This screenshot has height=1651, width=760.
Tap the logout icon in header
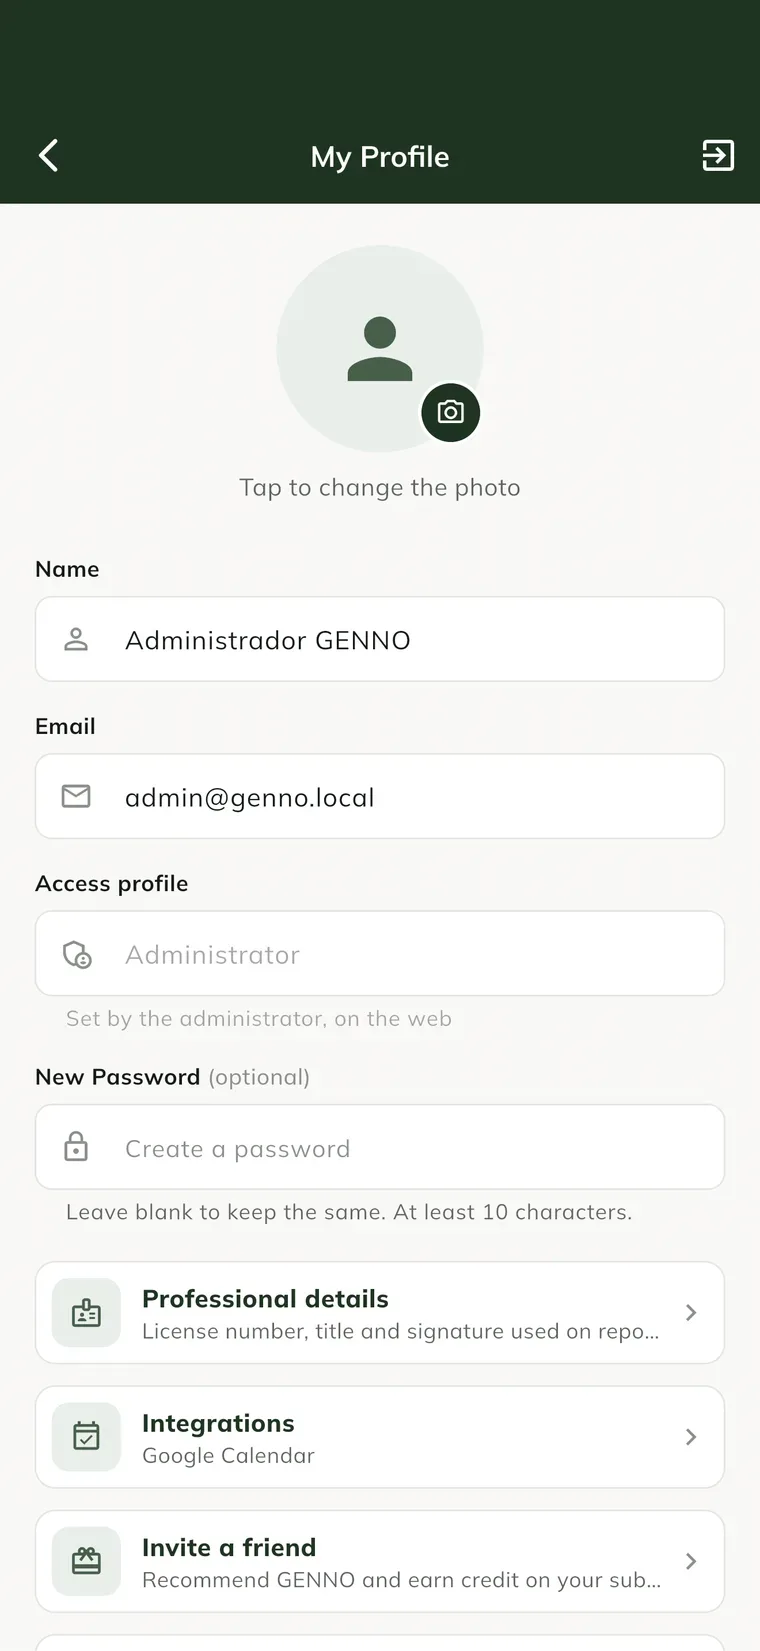pos(718,156)
